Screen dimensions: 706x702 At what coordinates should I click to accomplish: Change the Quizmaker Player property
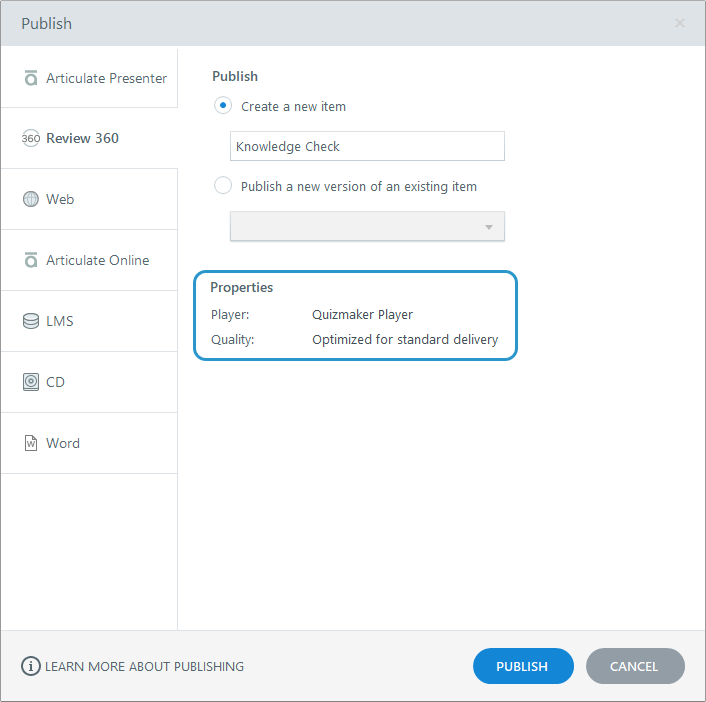tap(362, 314)
